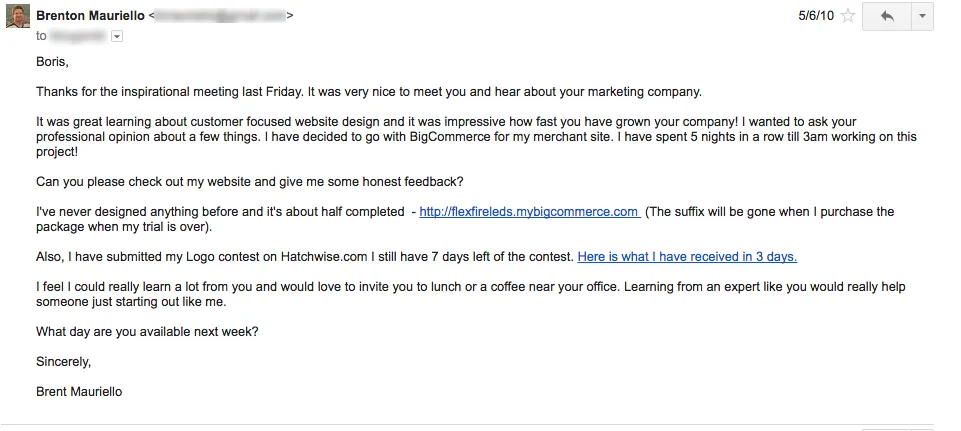
Task: Select the sender name Brenton Mauriello
Action: pos(91,16)
